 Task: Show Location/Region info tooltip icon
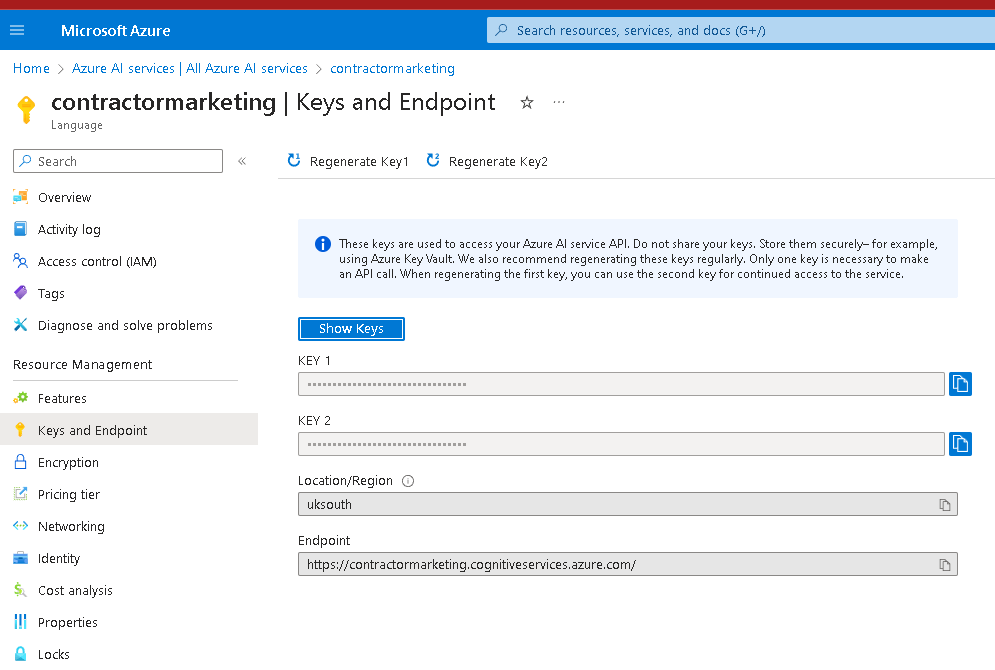[408, 481]
